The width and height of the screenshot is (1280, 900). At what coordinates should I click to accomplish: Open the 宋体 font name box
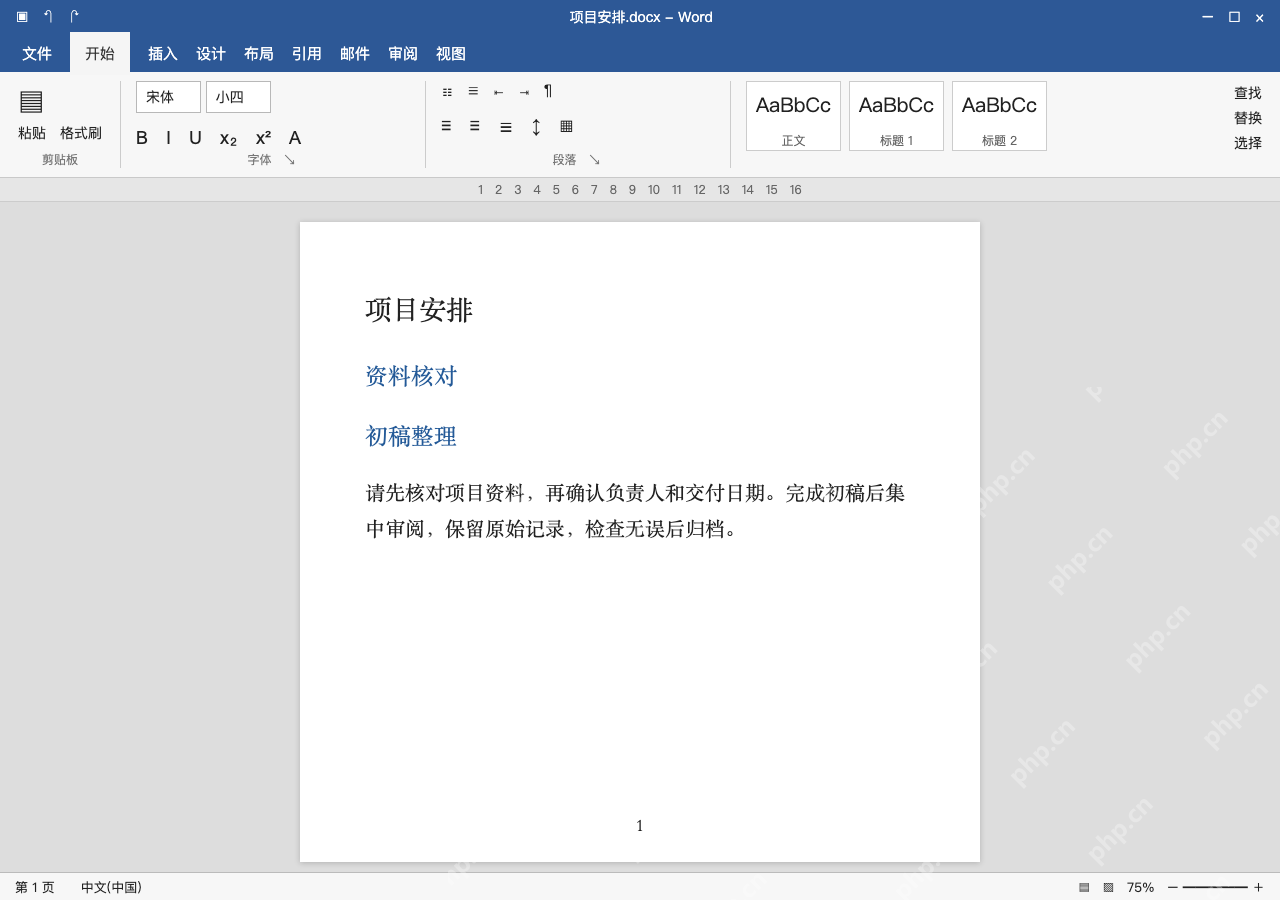coord(168,97)
